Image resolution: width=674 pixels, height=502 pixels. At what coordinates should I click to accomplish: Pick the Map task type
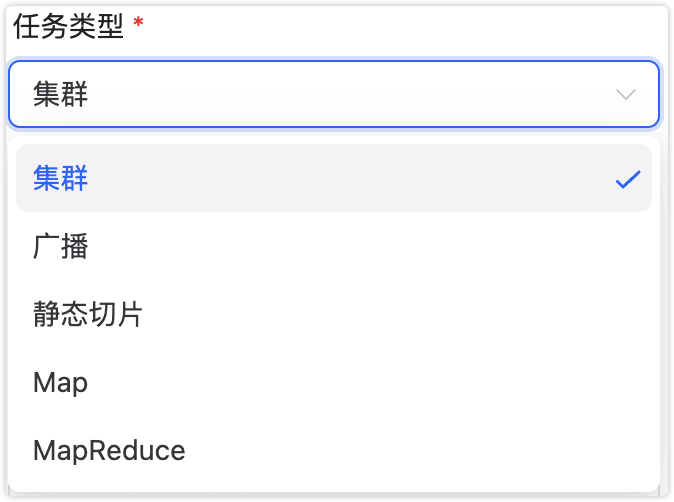tap(60, 382)
